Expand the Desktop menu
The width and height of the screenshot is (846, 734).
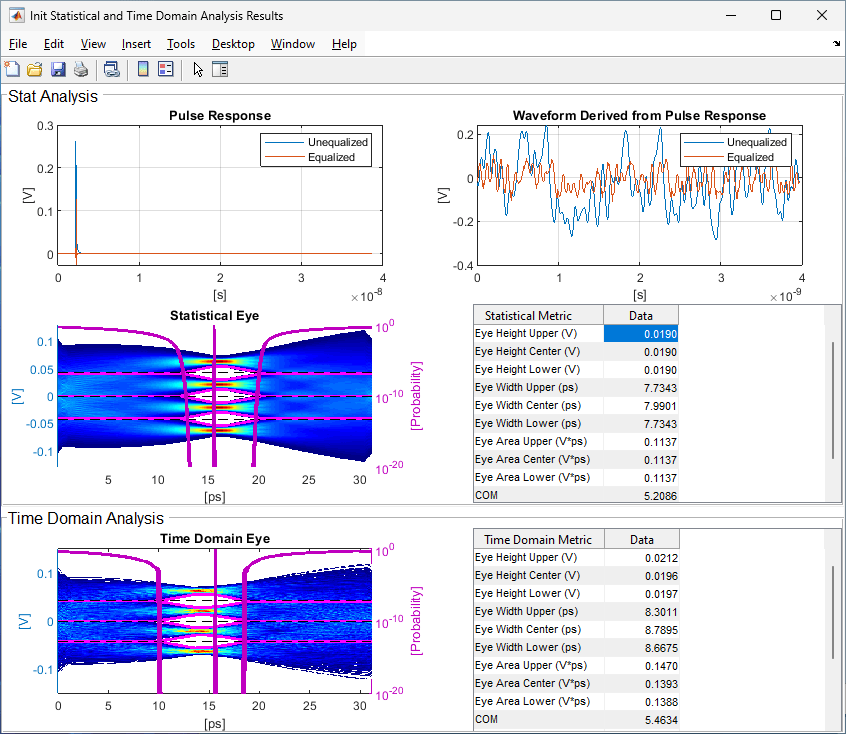[233, 44]
